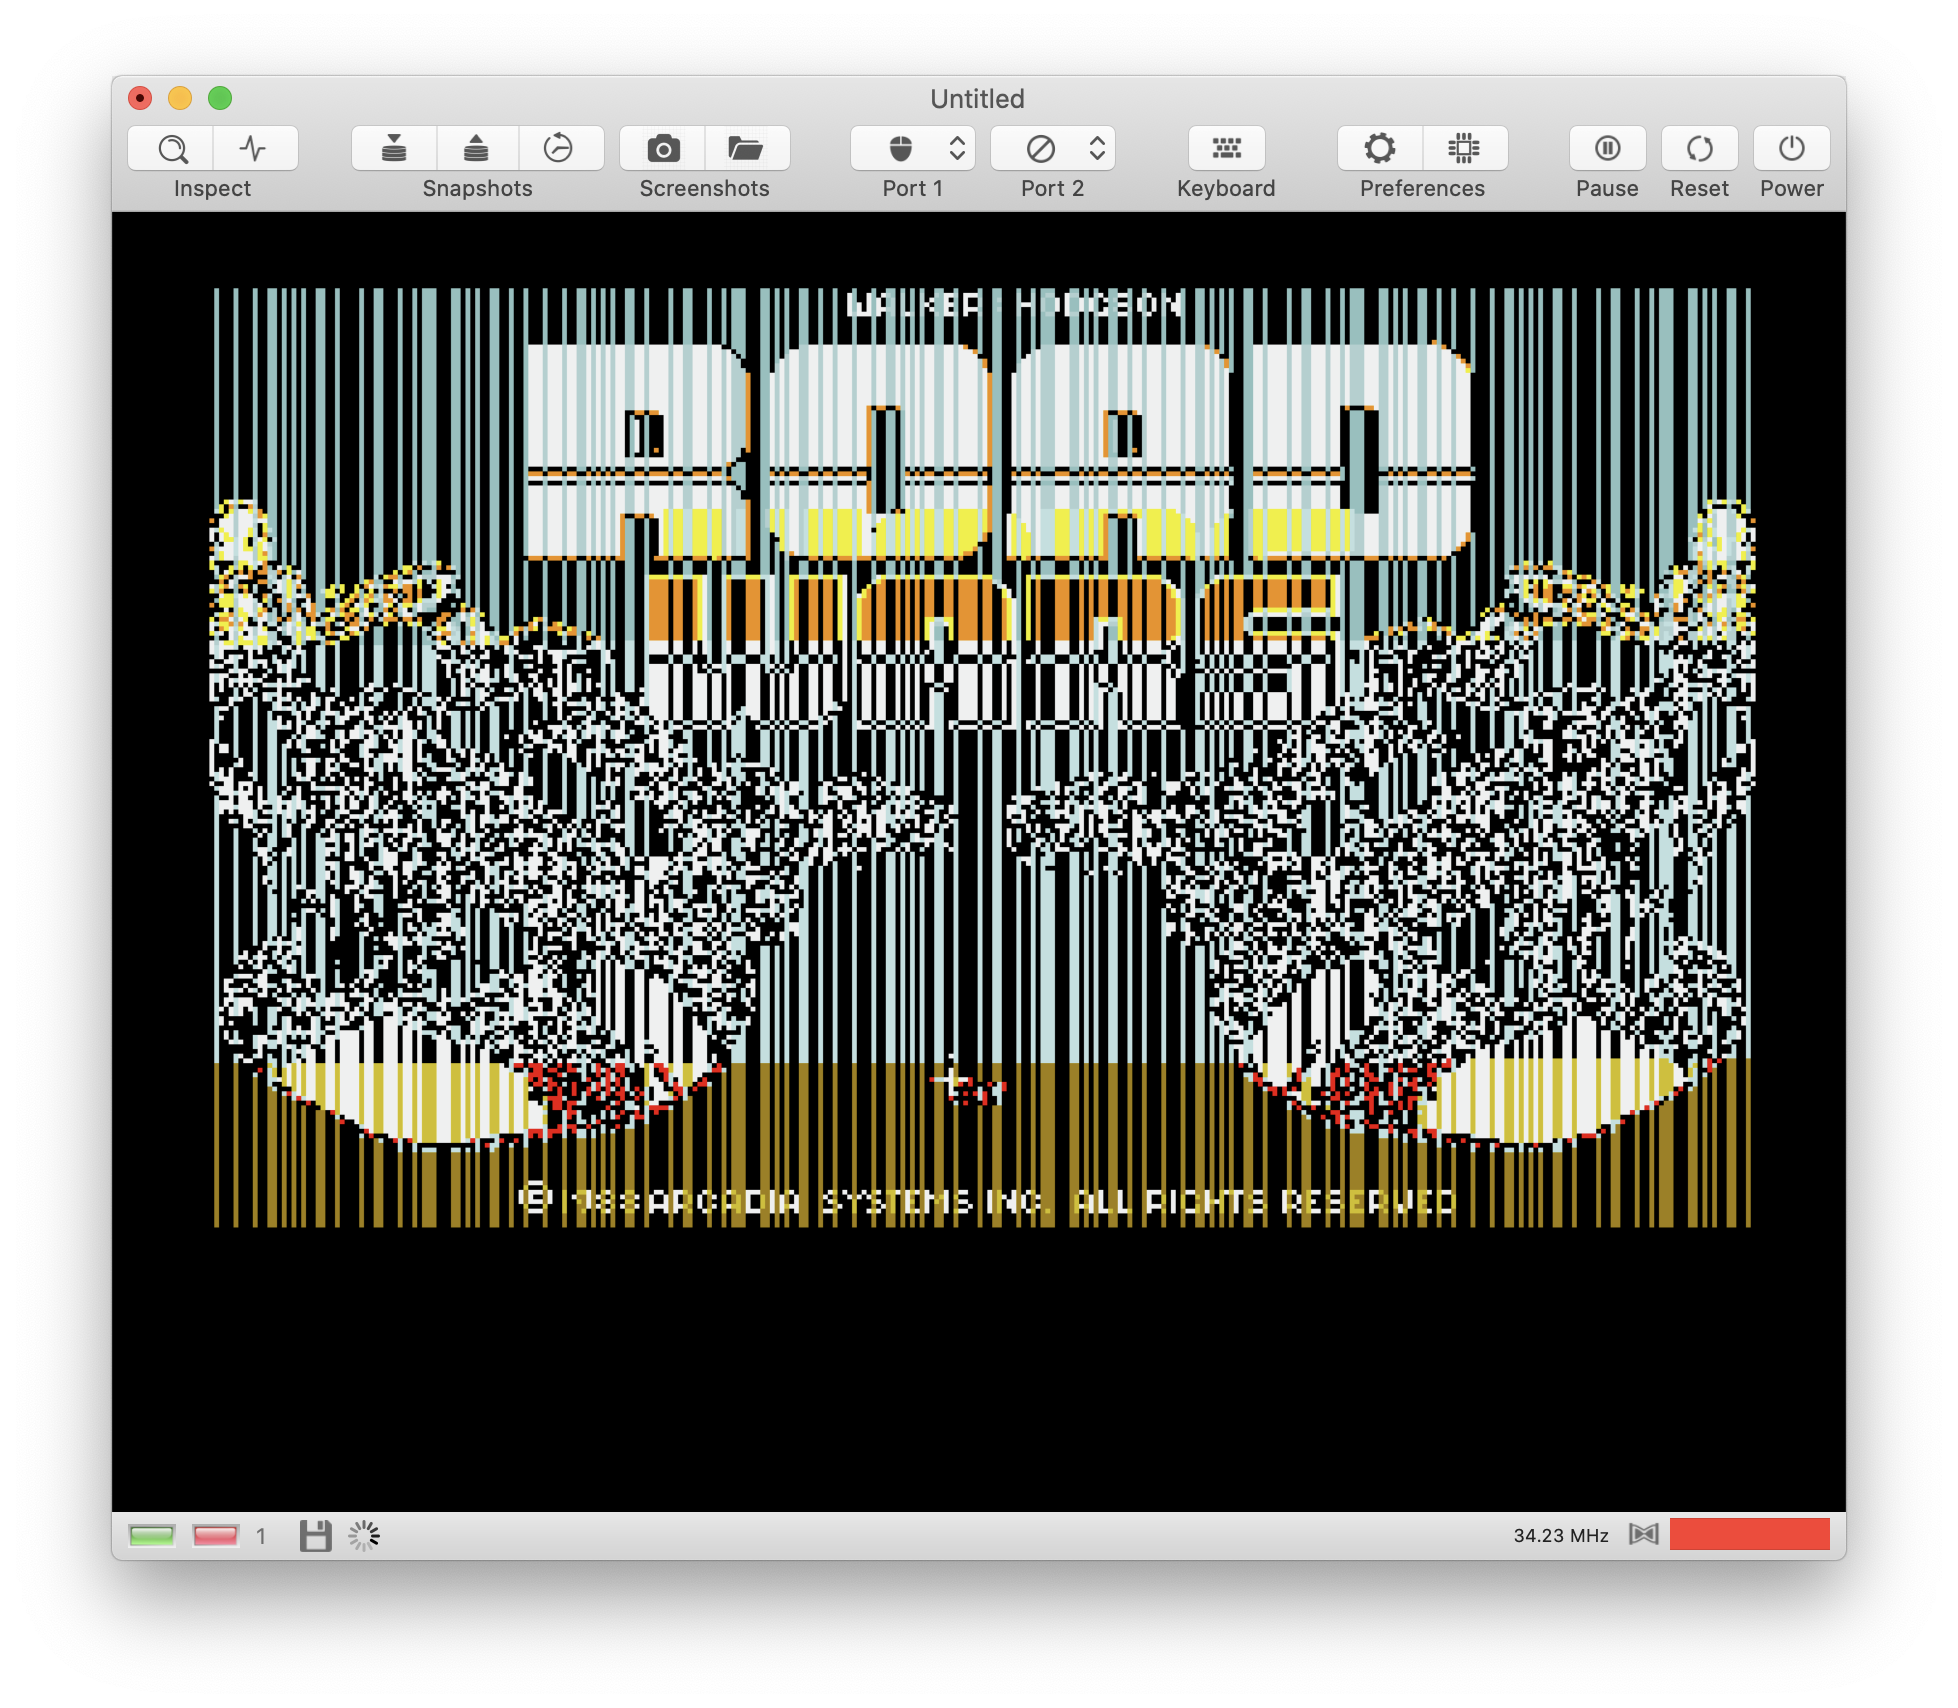Open the Inspector magnifier tool

172,149
